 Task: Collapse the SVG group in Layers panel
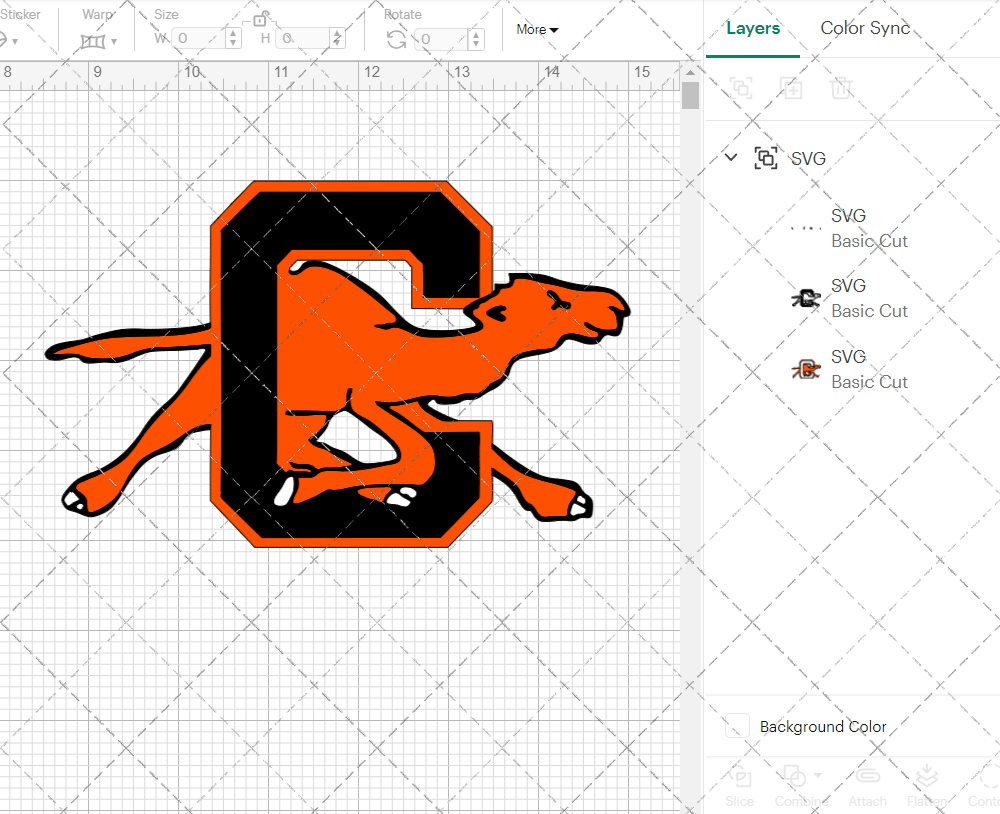730,157
